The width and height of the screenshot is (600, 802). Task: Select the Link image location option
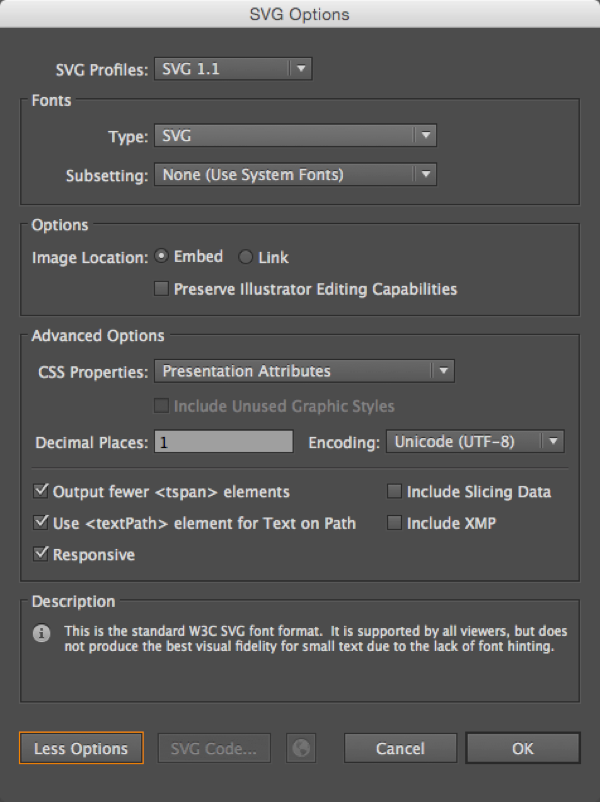tap(245, 257)
